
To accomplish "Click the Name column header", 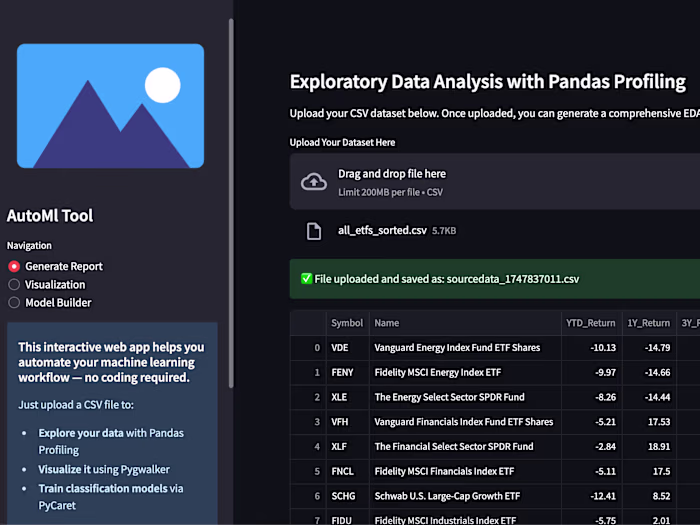I will pos(465,323).
